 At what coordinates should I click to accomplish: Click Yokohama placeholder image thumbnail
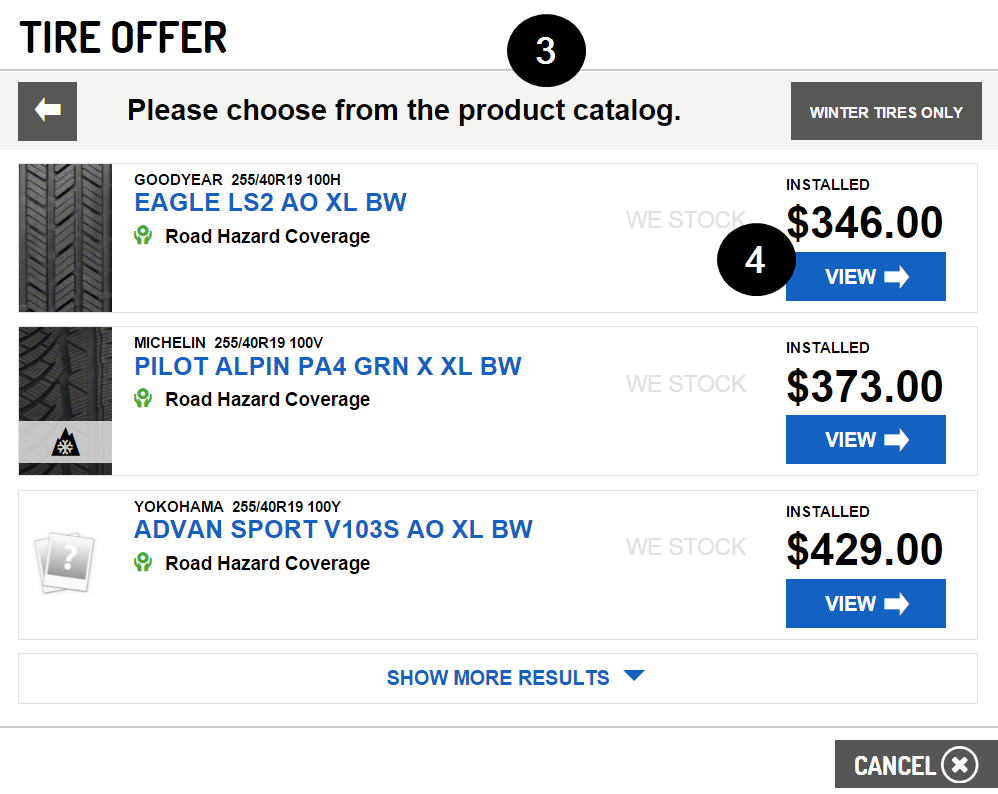point(65,564)
